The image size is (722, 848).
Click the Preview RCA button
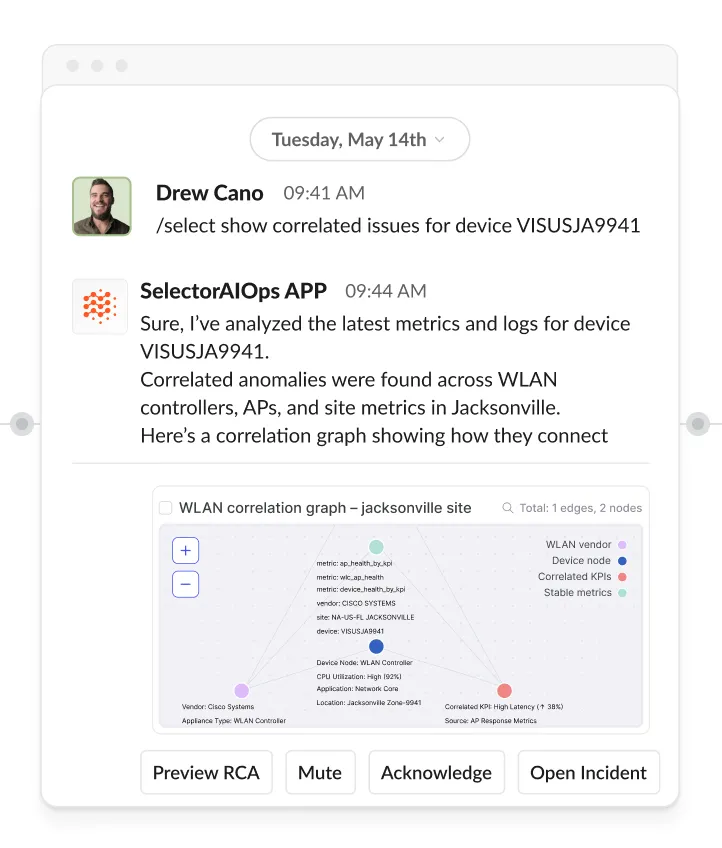coord(206,773)
